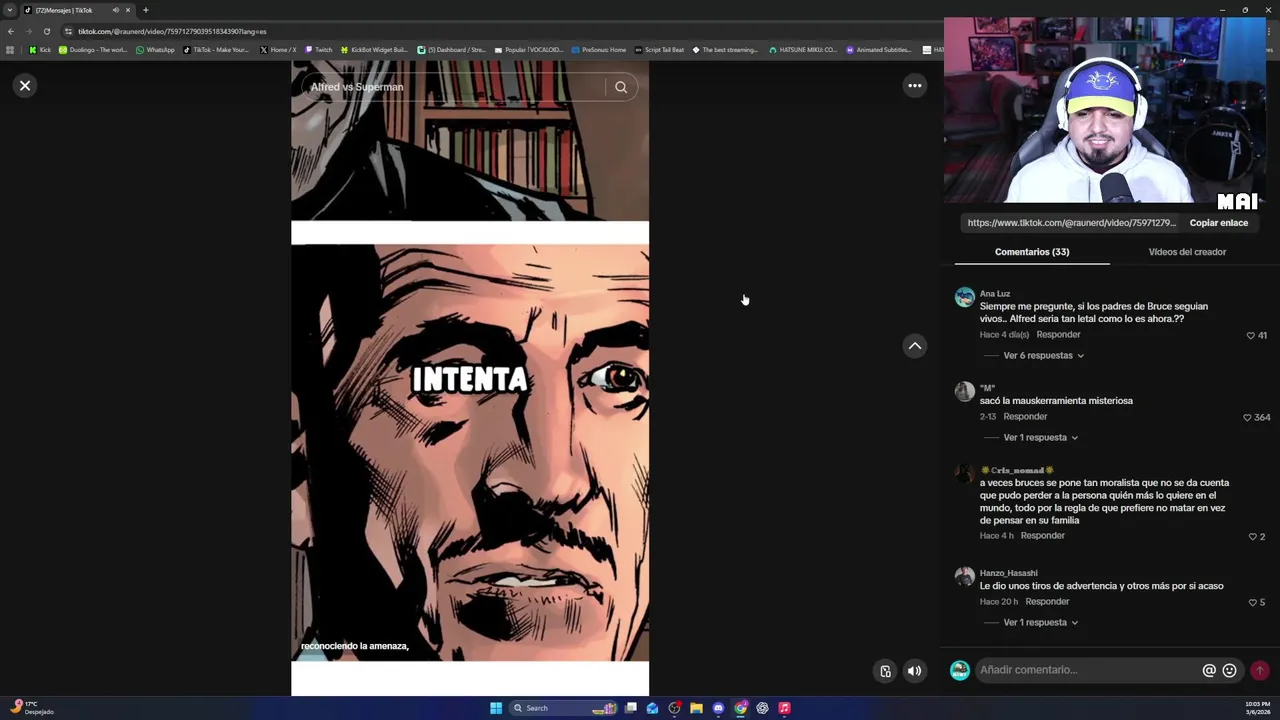Click the red post comment arrow

pos(1260,671)
